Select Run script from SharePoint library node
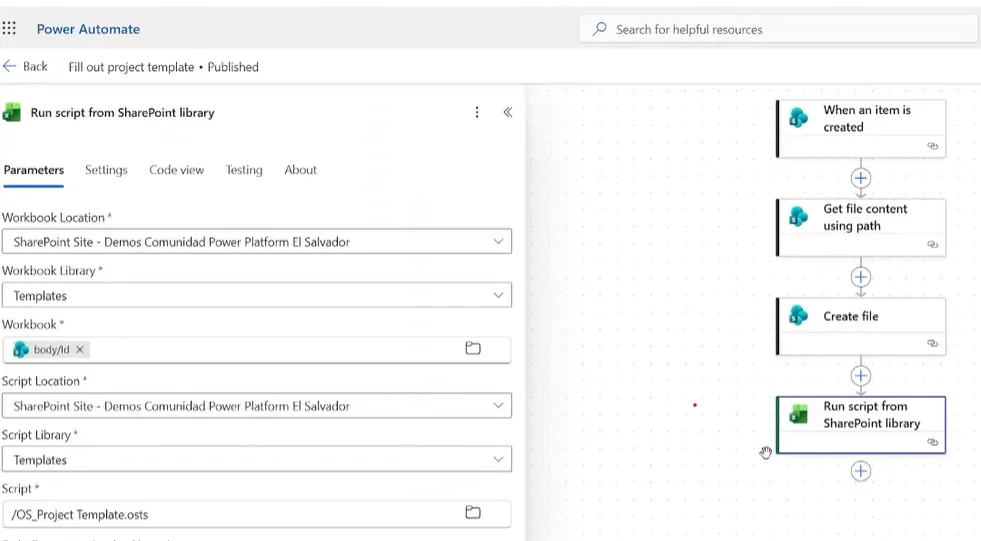Viewport: 981px width, 541px height. 861,425
